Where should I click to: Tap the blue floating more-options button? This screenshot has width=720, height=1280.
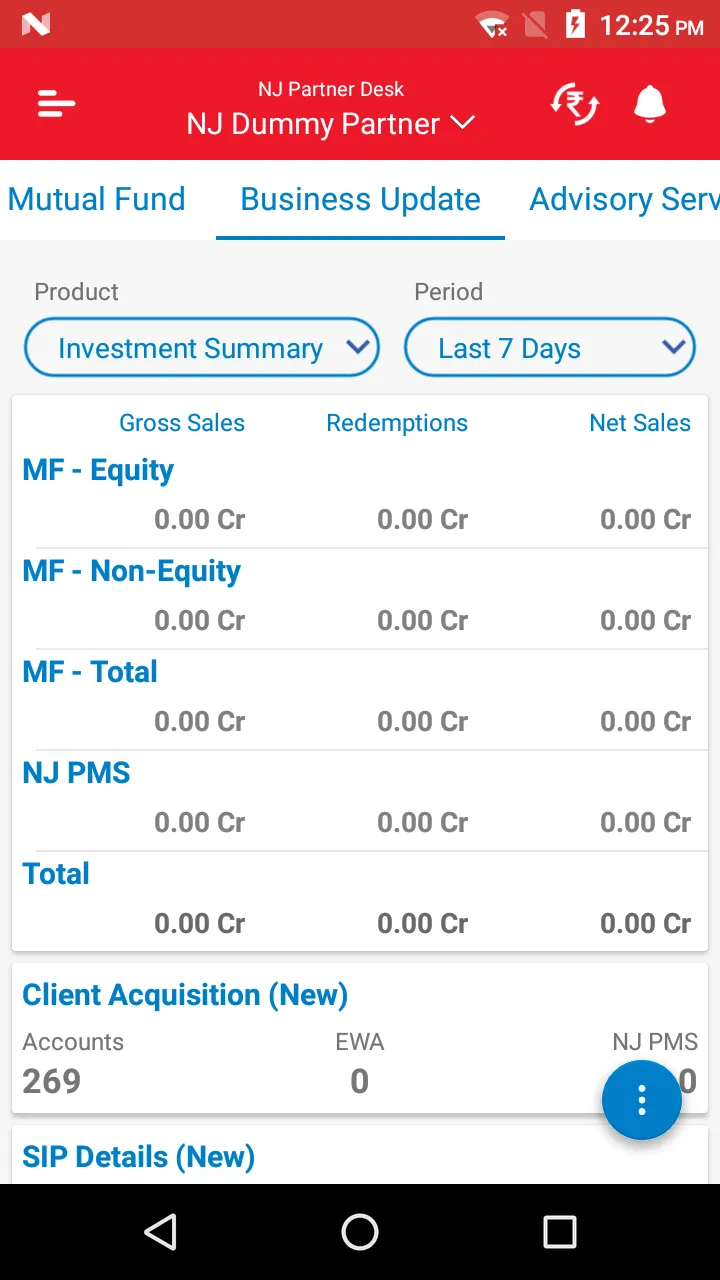[641, 1099]
